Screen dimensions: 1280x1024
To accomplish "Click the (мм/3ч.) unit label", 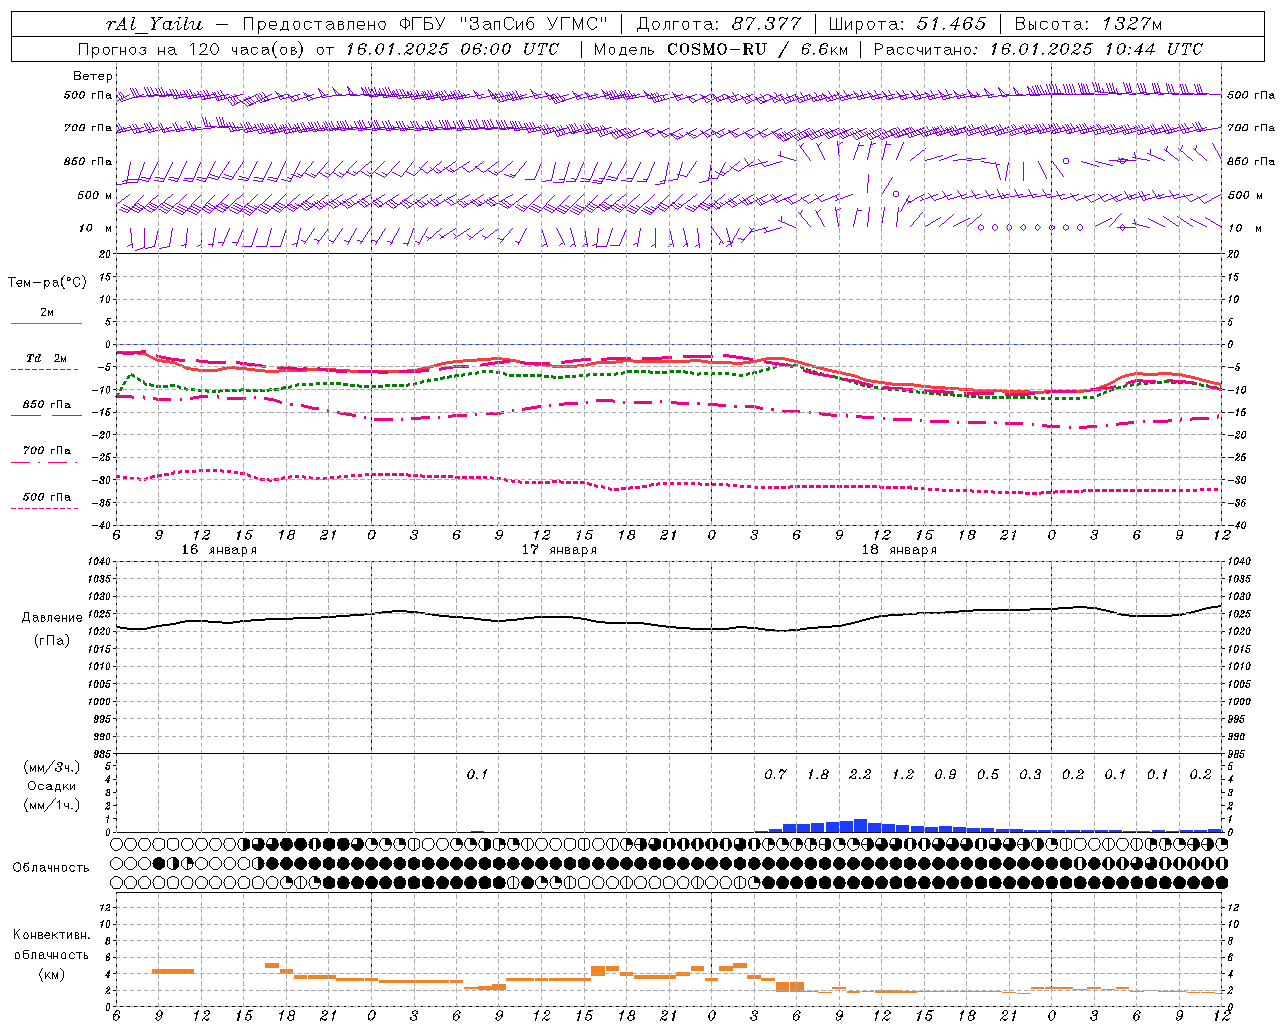I will pyautogui.click(x=51, y=768).
